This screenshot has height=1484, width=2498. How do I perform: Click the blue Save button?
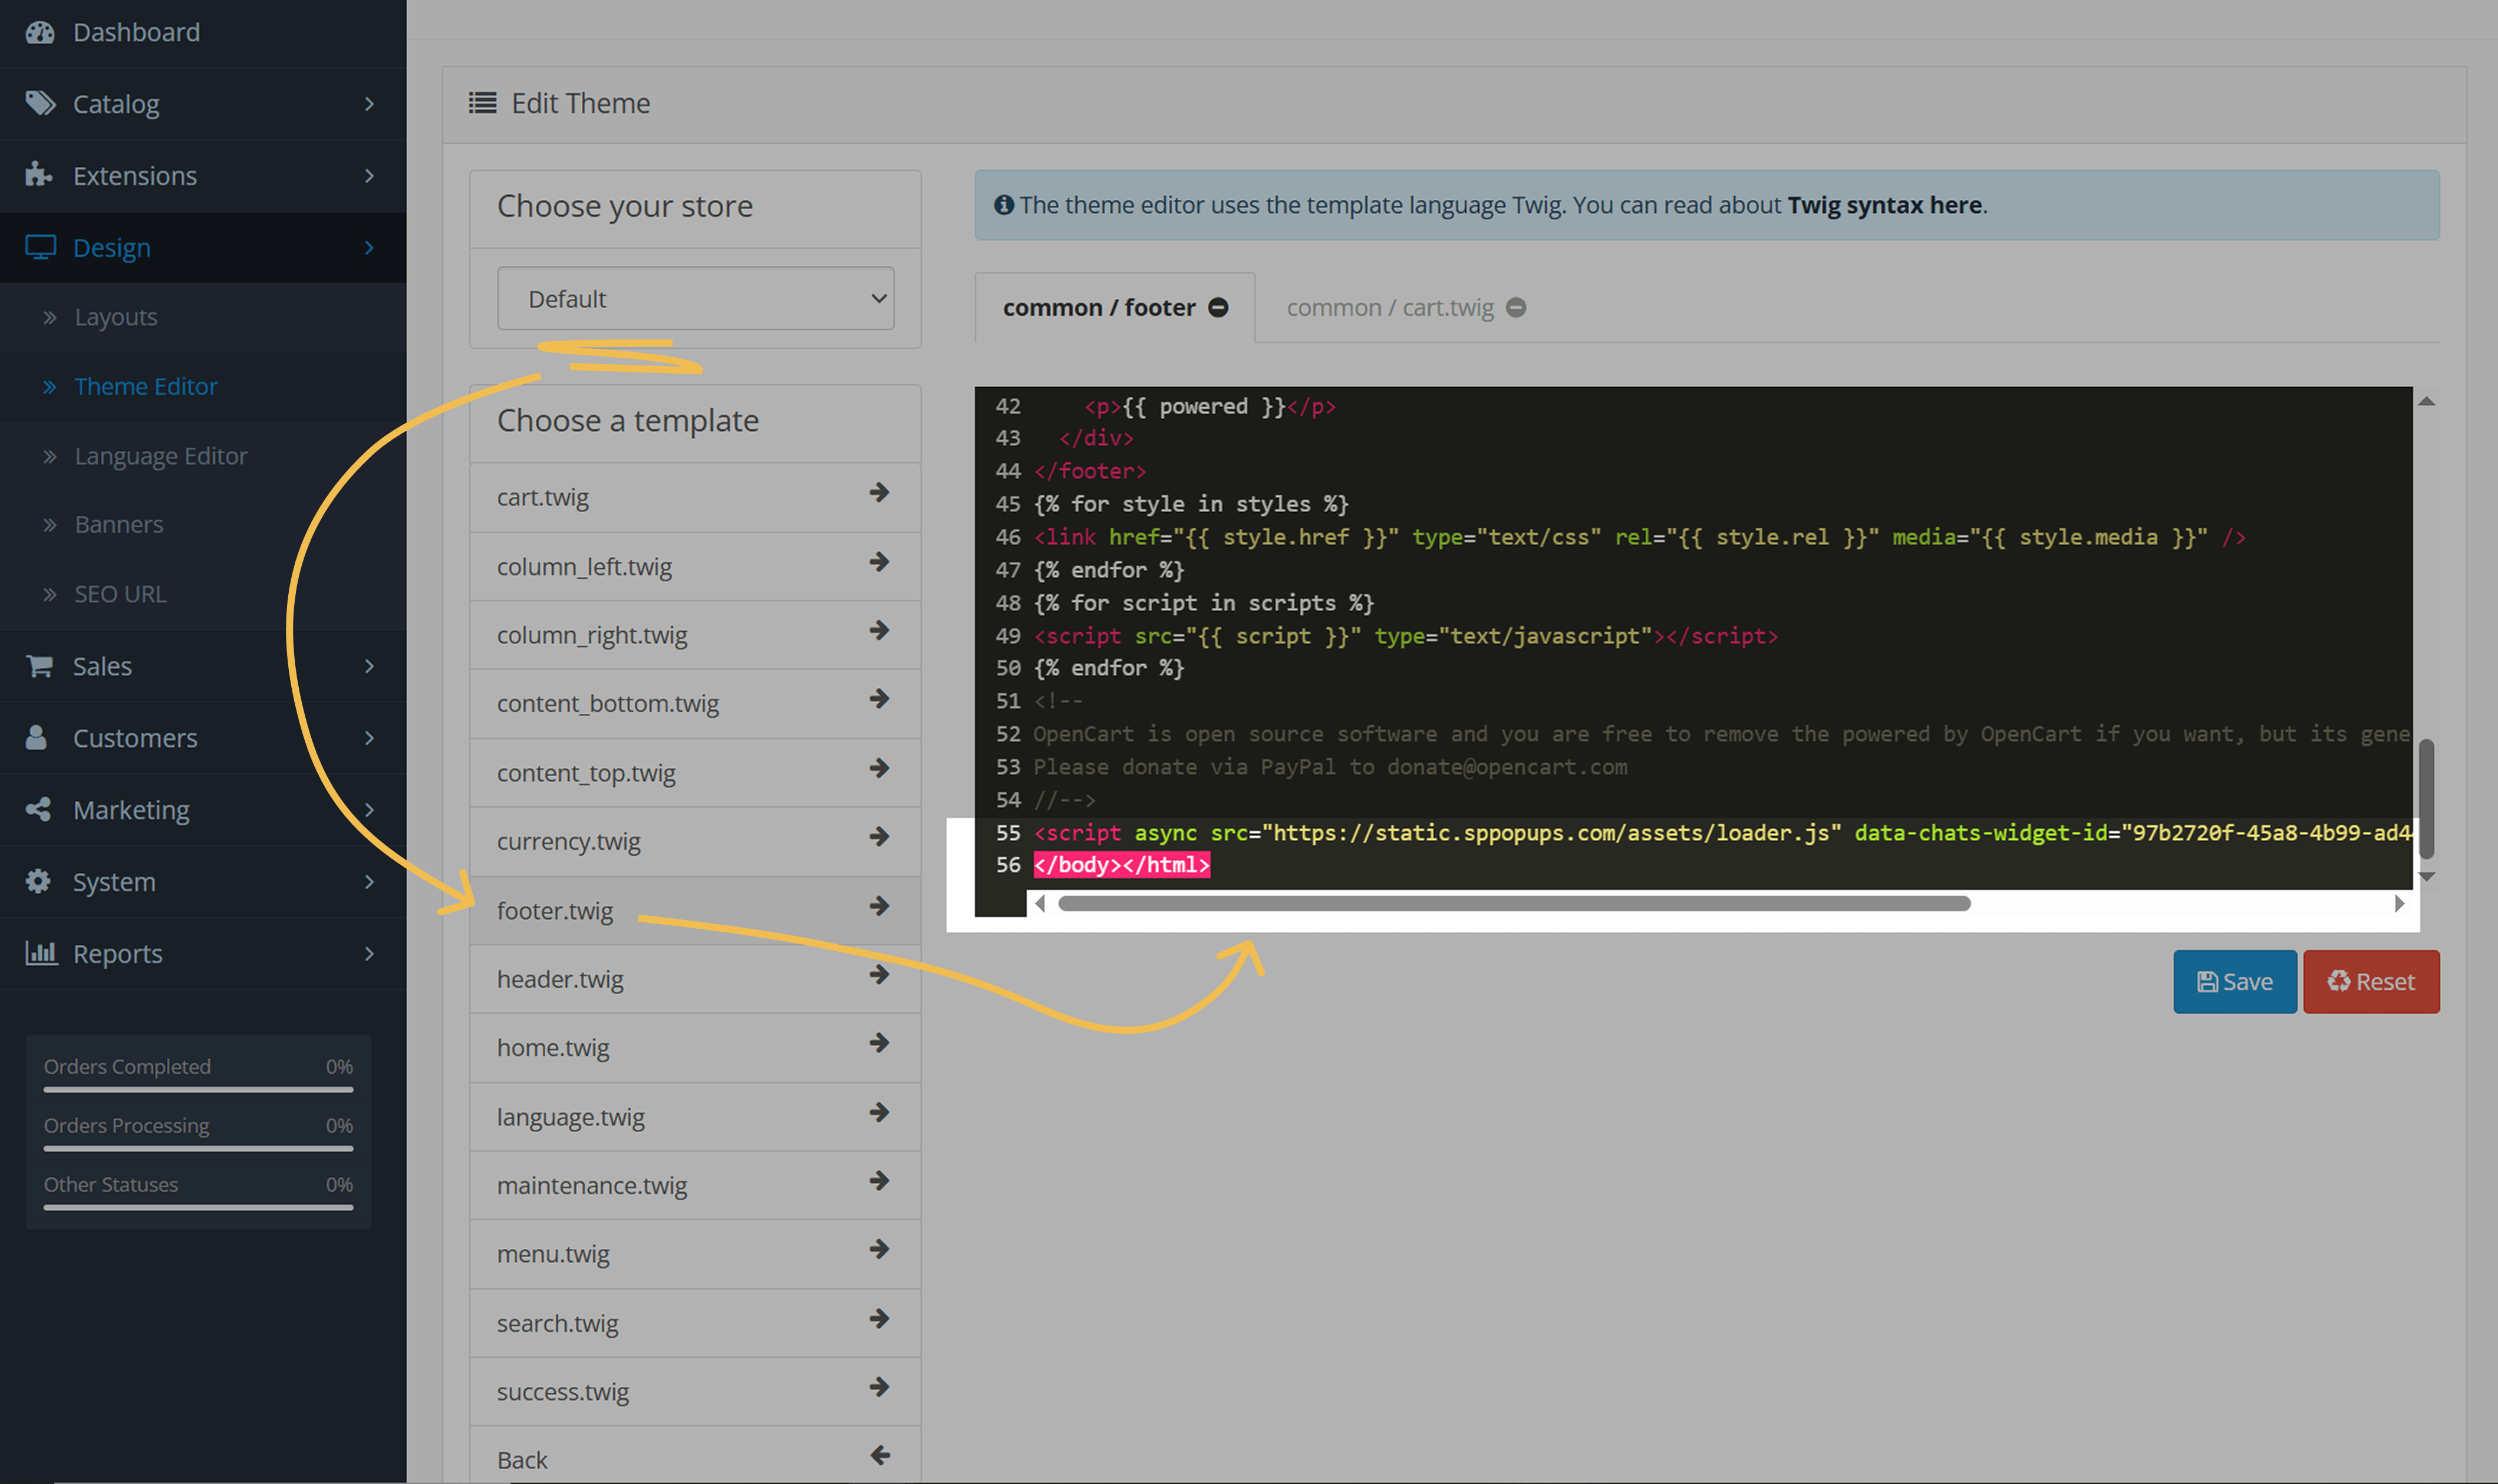[2234, 982]
